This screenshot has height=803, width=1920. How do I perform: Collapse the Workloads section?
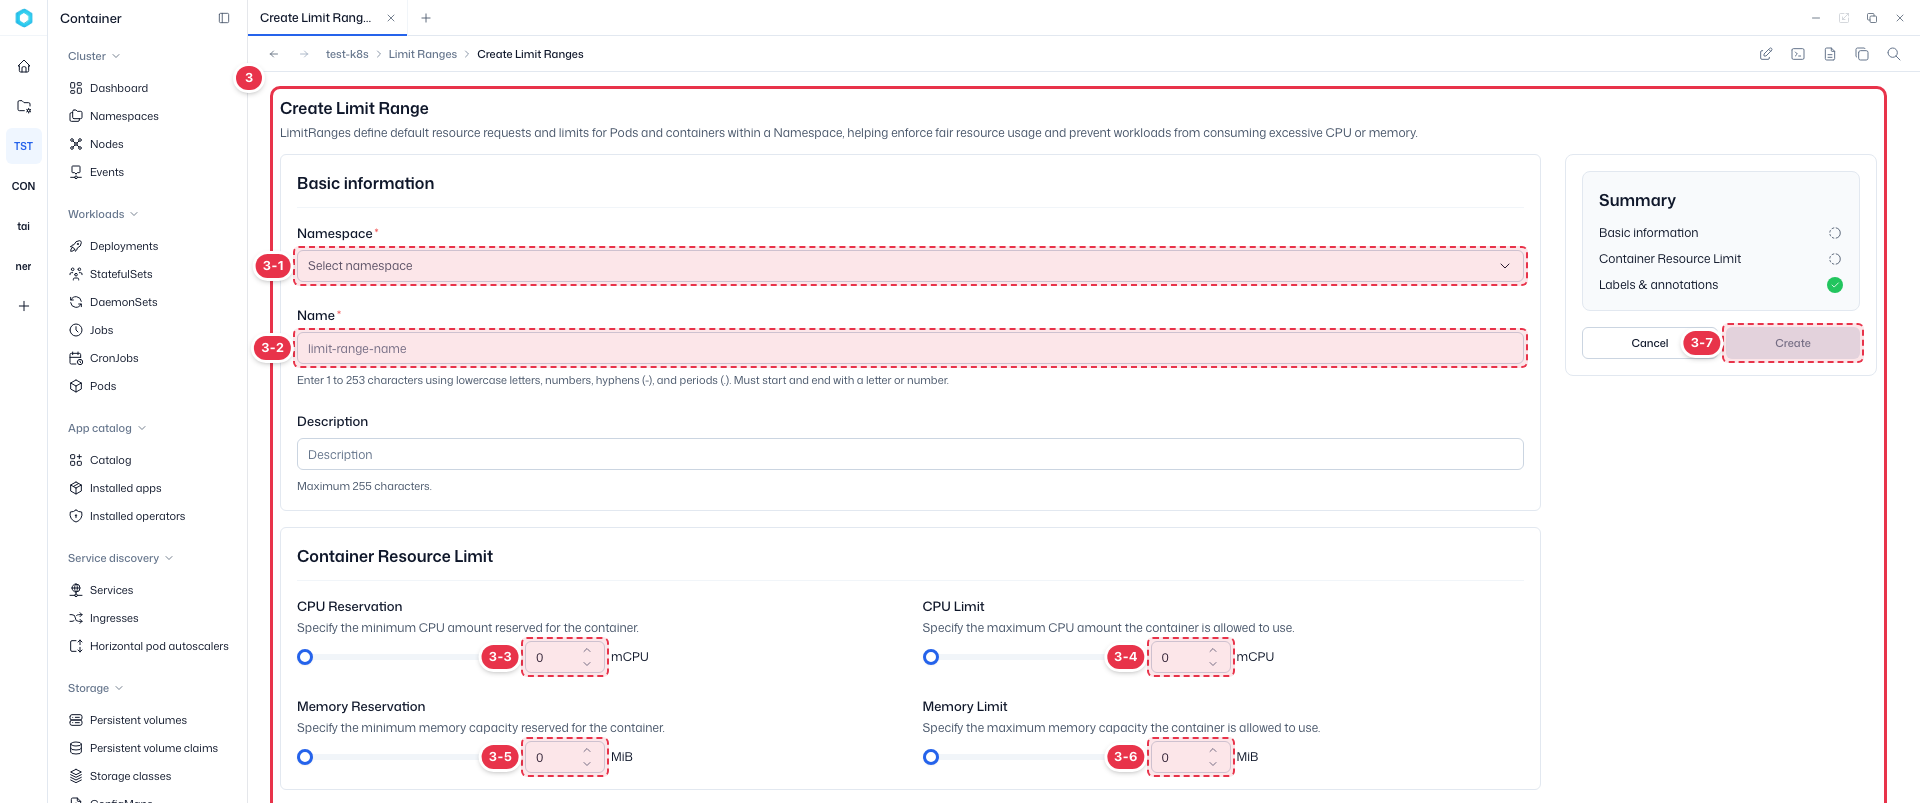pos(103,214)
